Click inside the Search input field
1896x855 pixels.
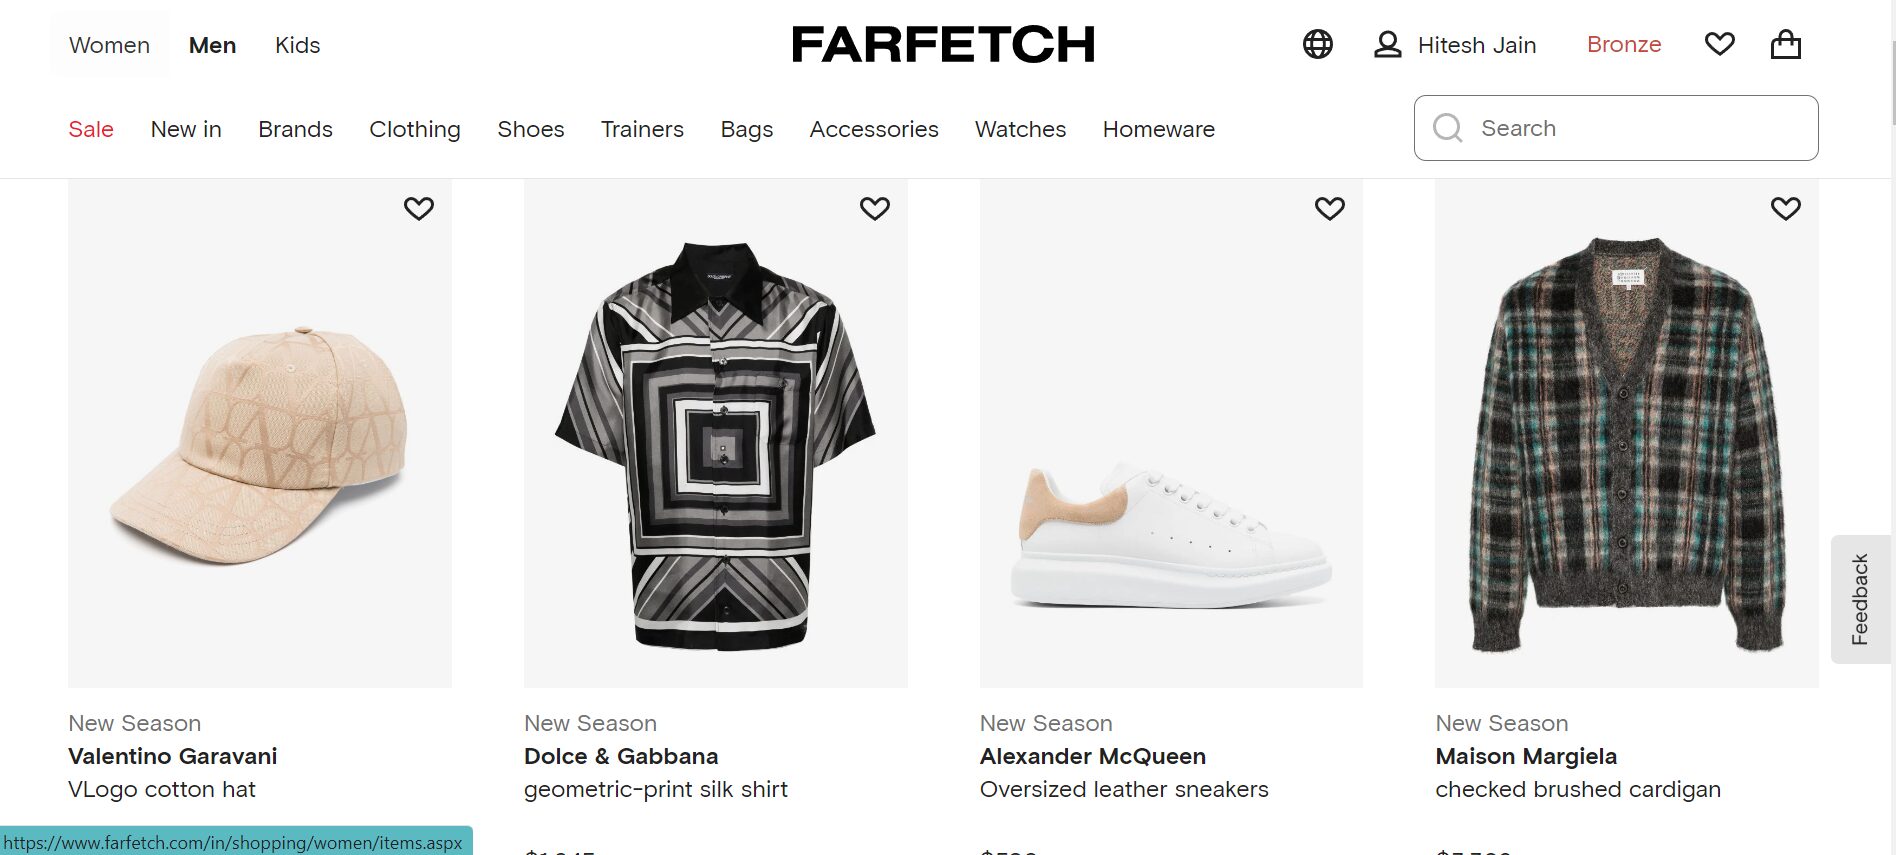coord(1600,128)
